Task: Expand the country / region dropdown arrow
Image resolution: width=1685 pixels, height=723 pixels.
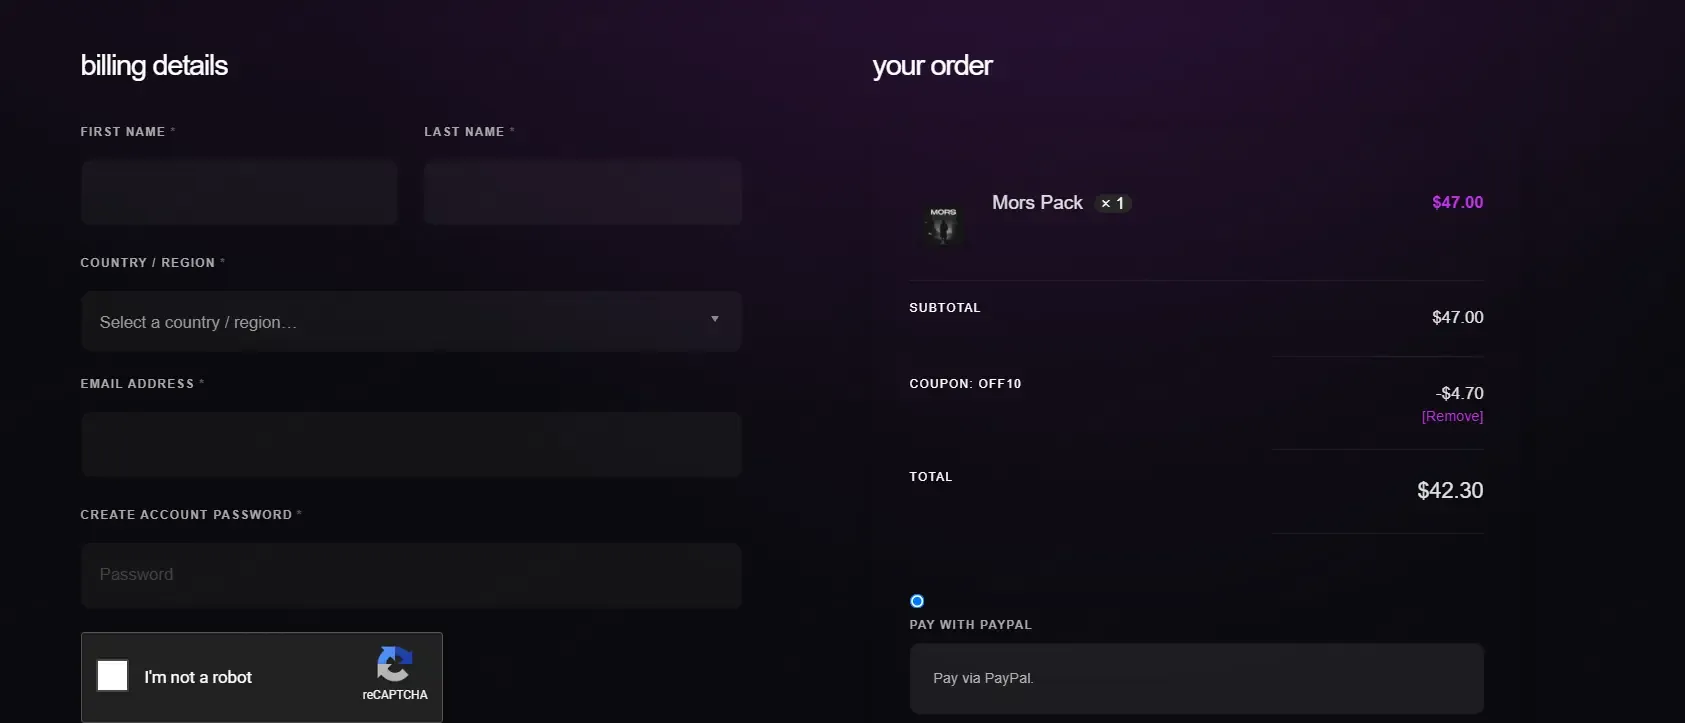Action: (x=715, y=319)
